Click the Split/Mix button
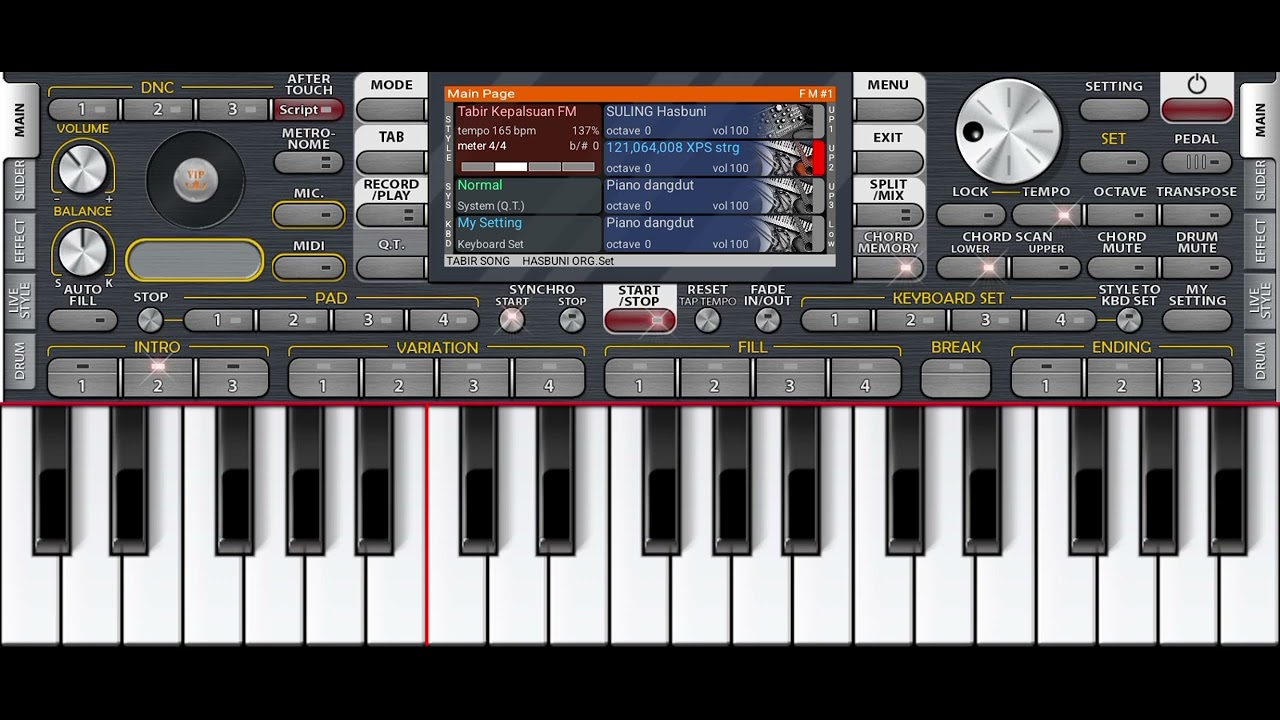 point(889,215)
